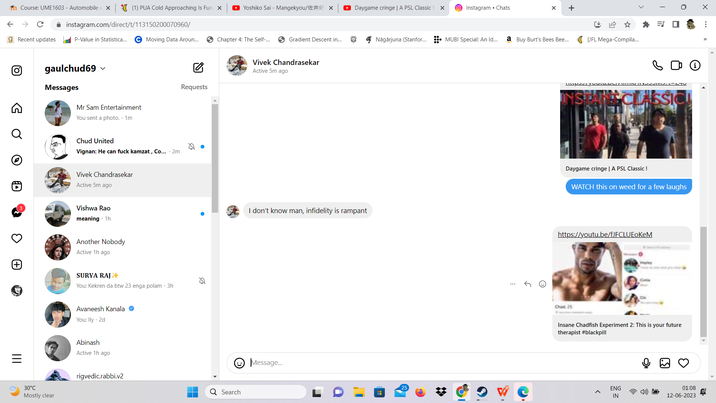
Task: Open File Explorer from taskbar
Action: click(359, 392)
